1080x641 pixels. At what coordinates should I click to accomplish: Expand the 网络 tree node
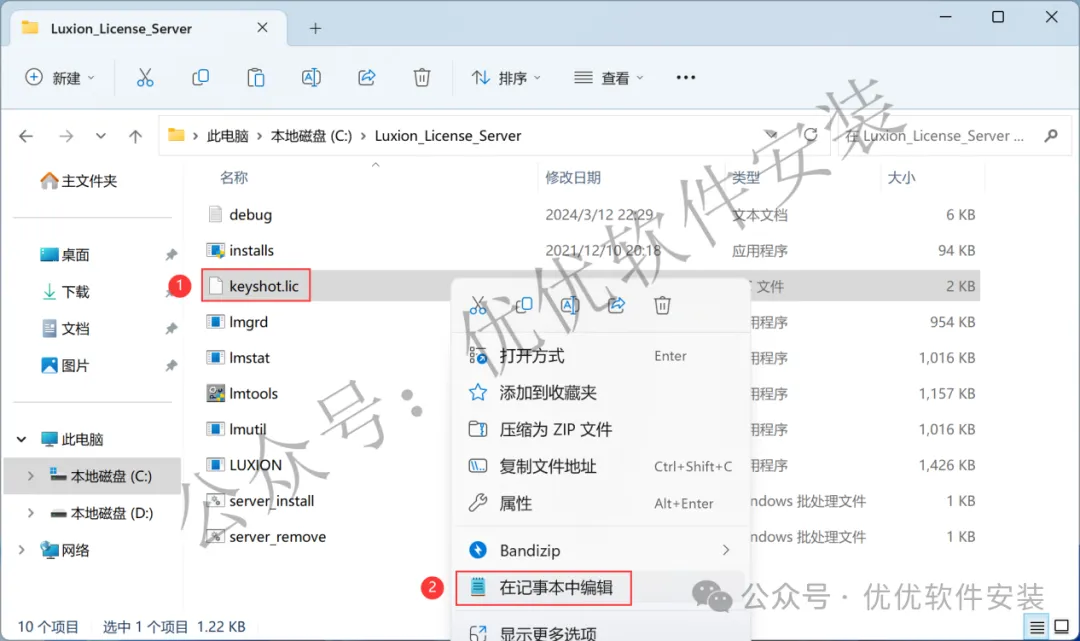tap(22, 550)
